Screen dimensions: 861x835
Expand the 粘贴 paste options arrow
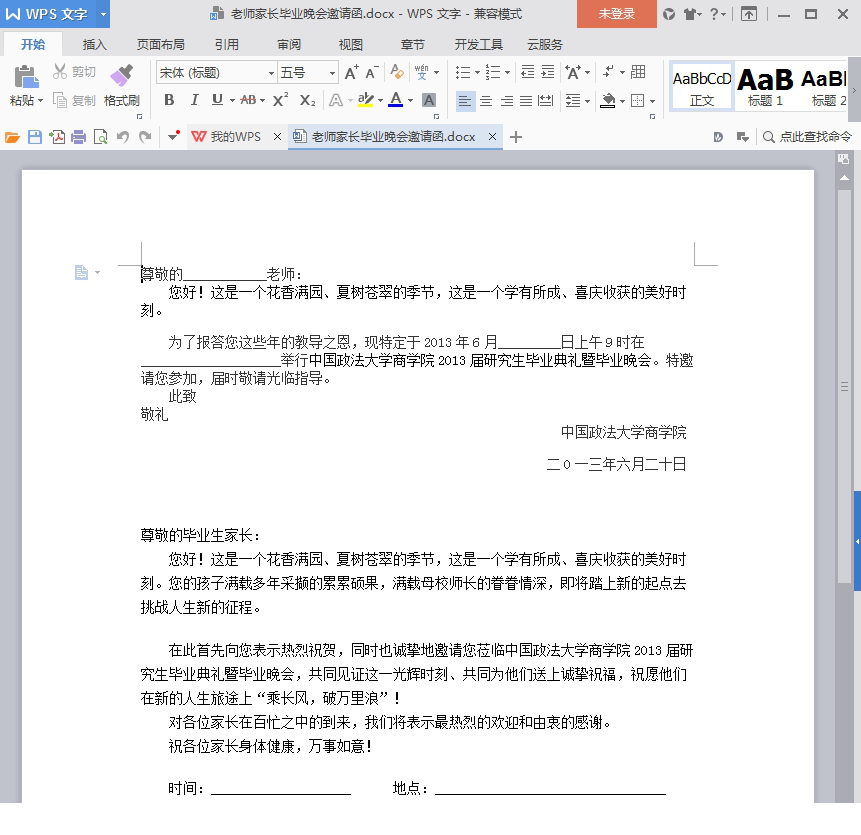tap(41, 101)
